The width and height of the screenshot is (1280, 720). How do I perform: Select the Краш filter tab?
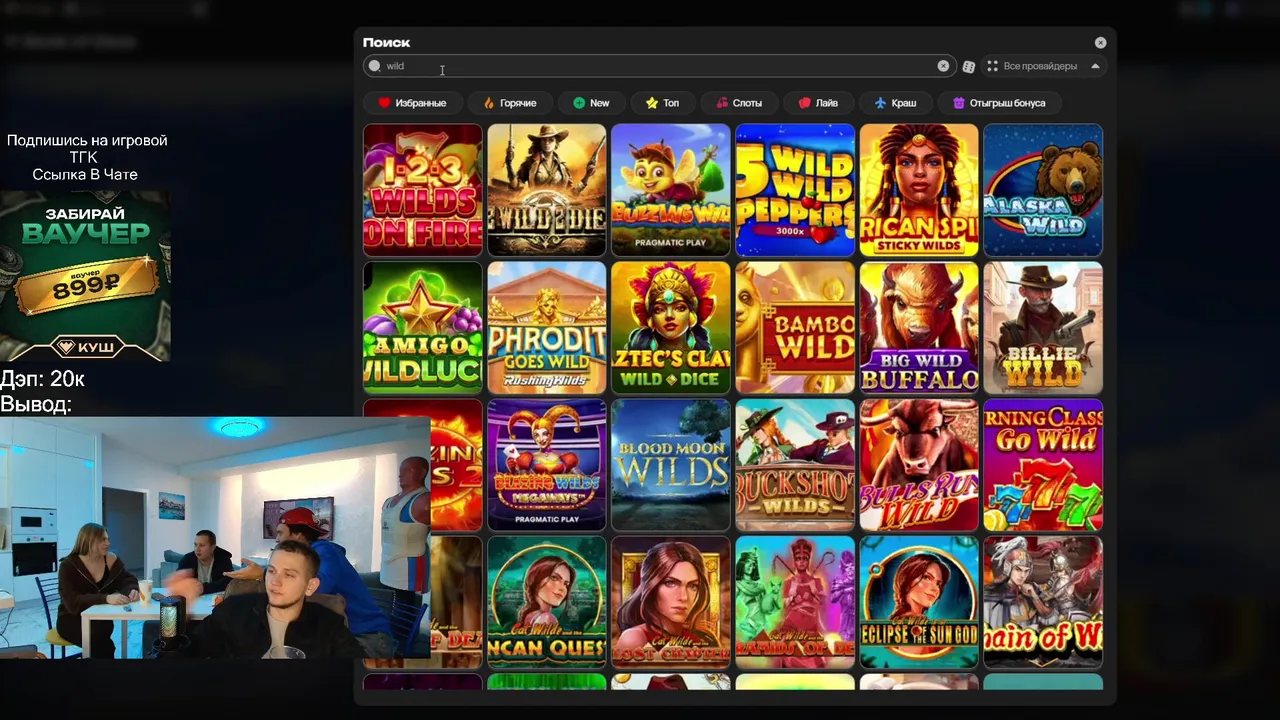pyautogui.click(x=895, y=103)
